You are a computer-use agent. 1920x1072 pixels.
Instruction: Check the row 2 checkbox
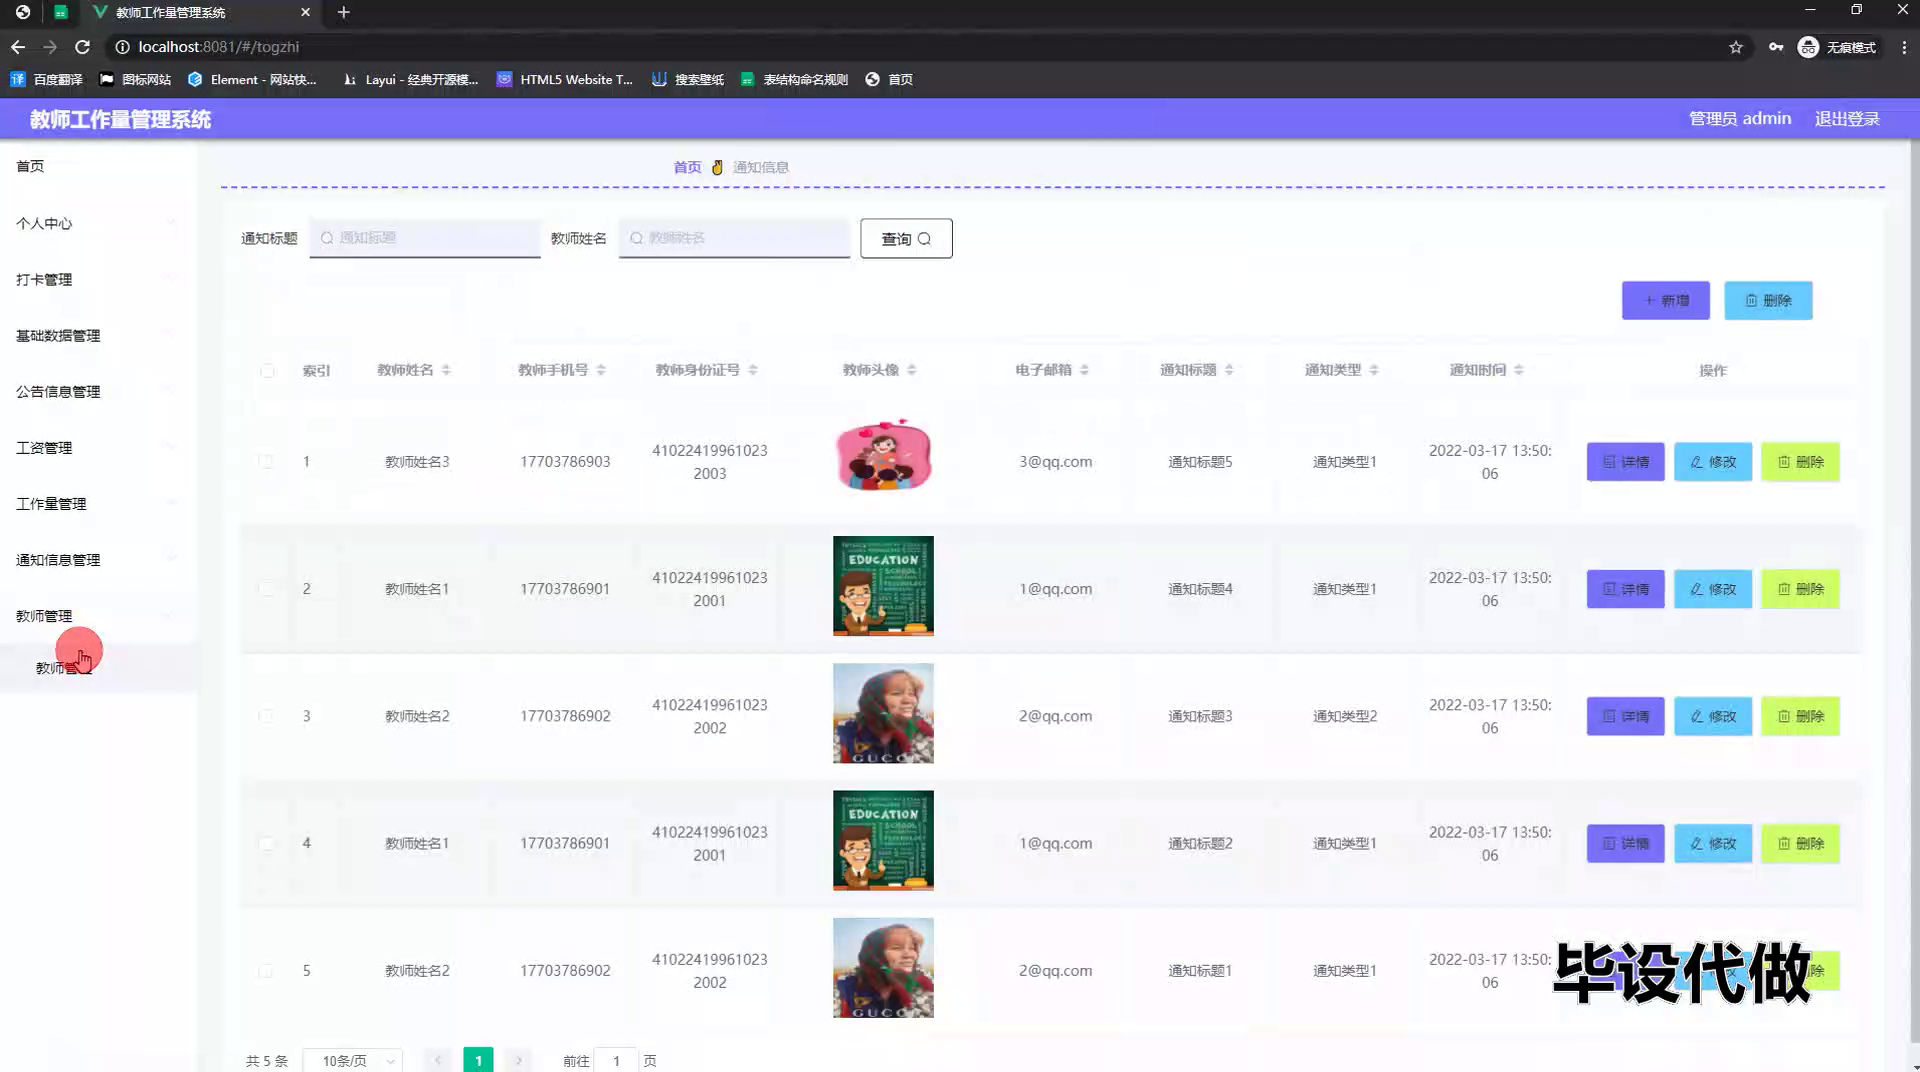click(x=266, y=588)
